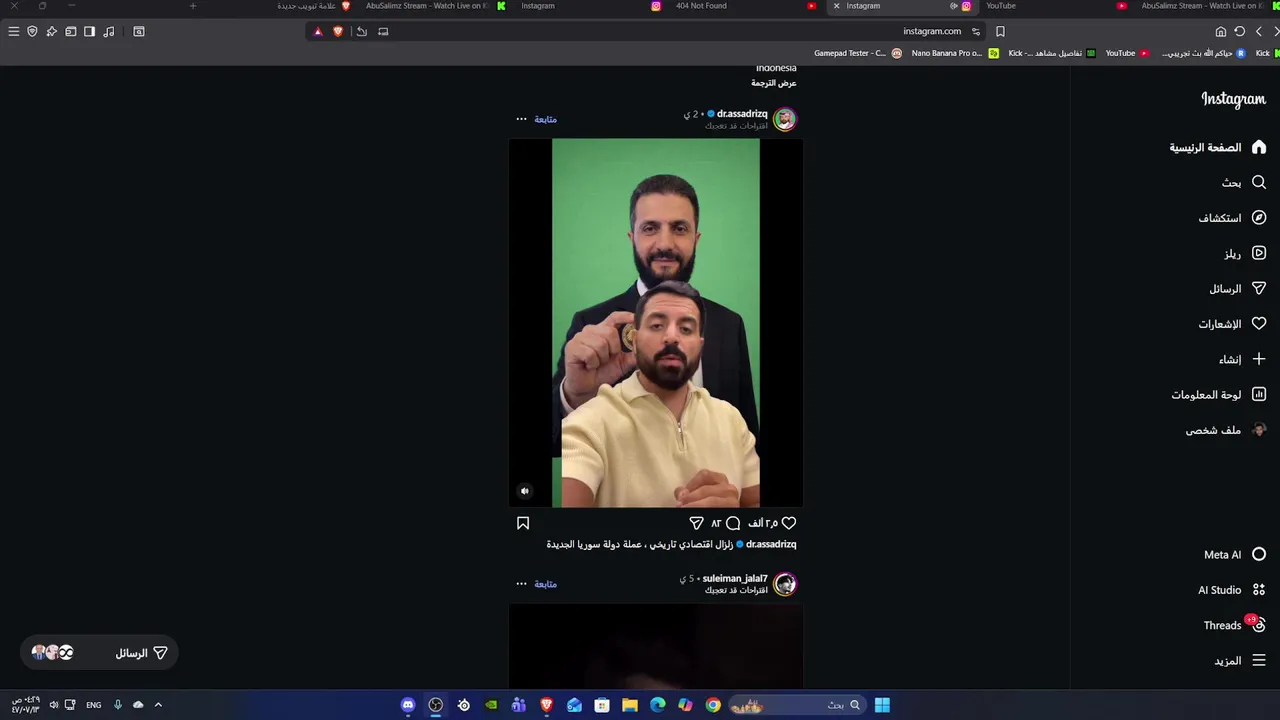Image resolution: width=1280 pixels, height=720 pixels.
Task: Toggle the browser sidebar panel
Action: (x=89, y=31)
